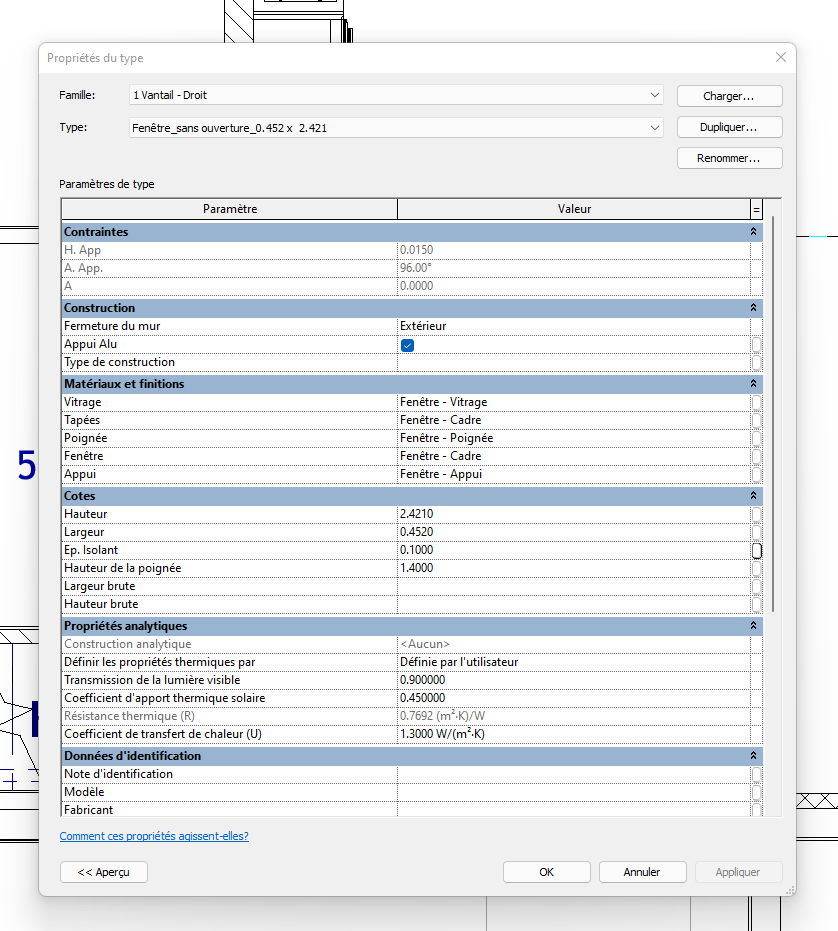
Task: Click associate parameter button for Vitrage row
Action: (757, 402)
